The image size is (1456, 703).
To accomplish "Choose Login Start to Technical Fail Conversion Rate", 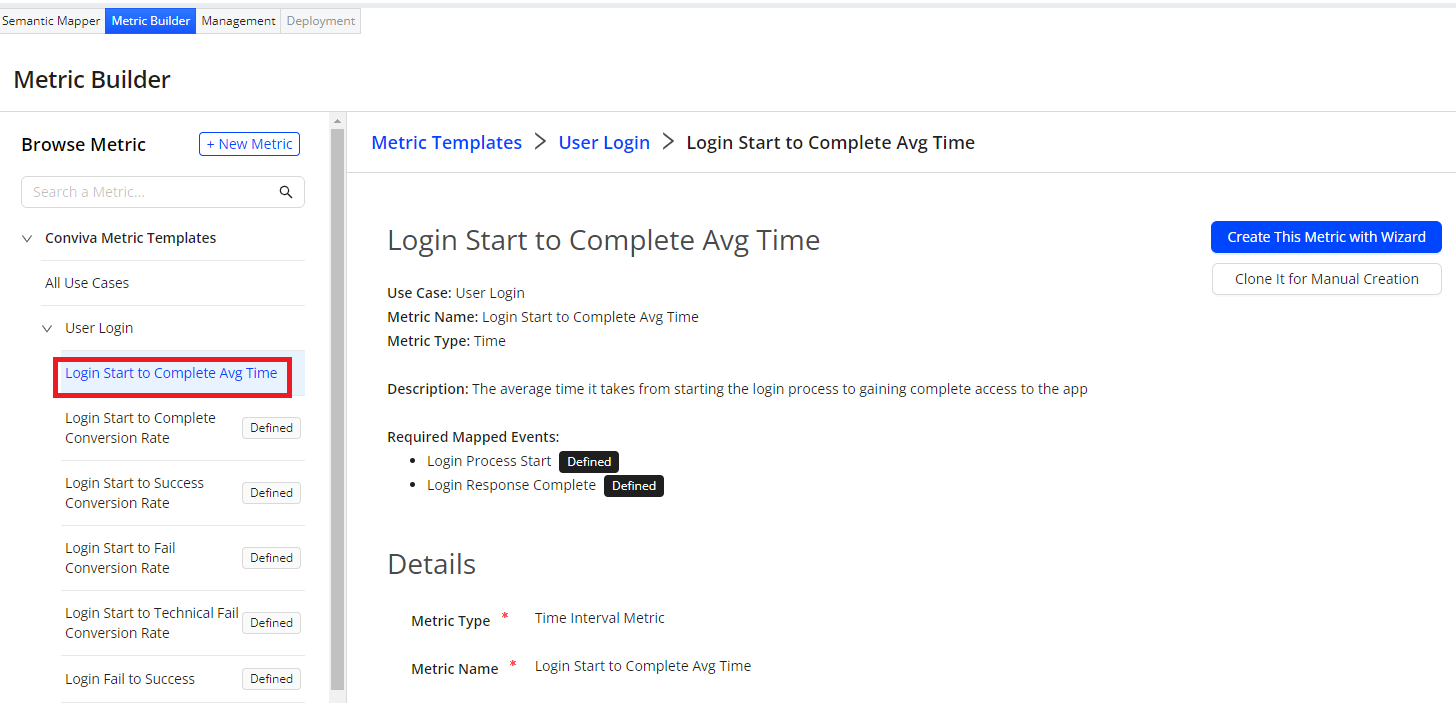I will click(x=151, y=623).
